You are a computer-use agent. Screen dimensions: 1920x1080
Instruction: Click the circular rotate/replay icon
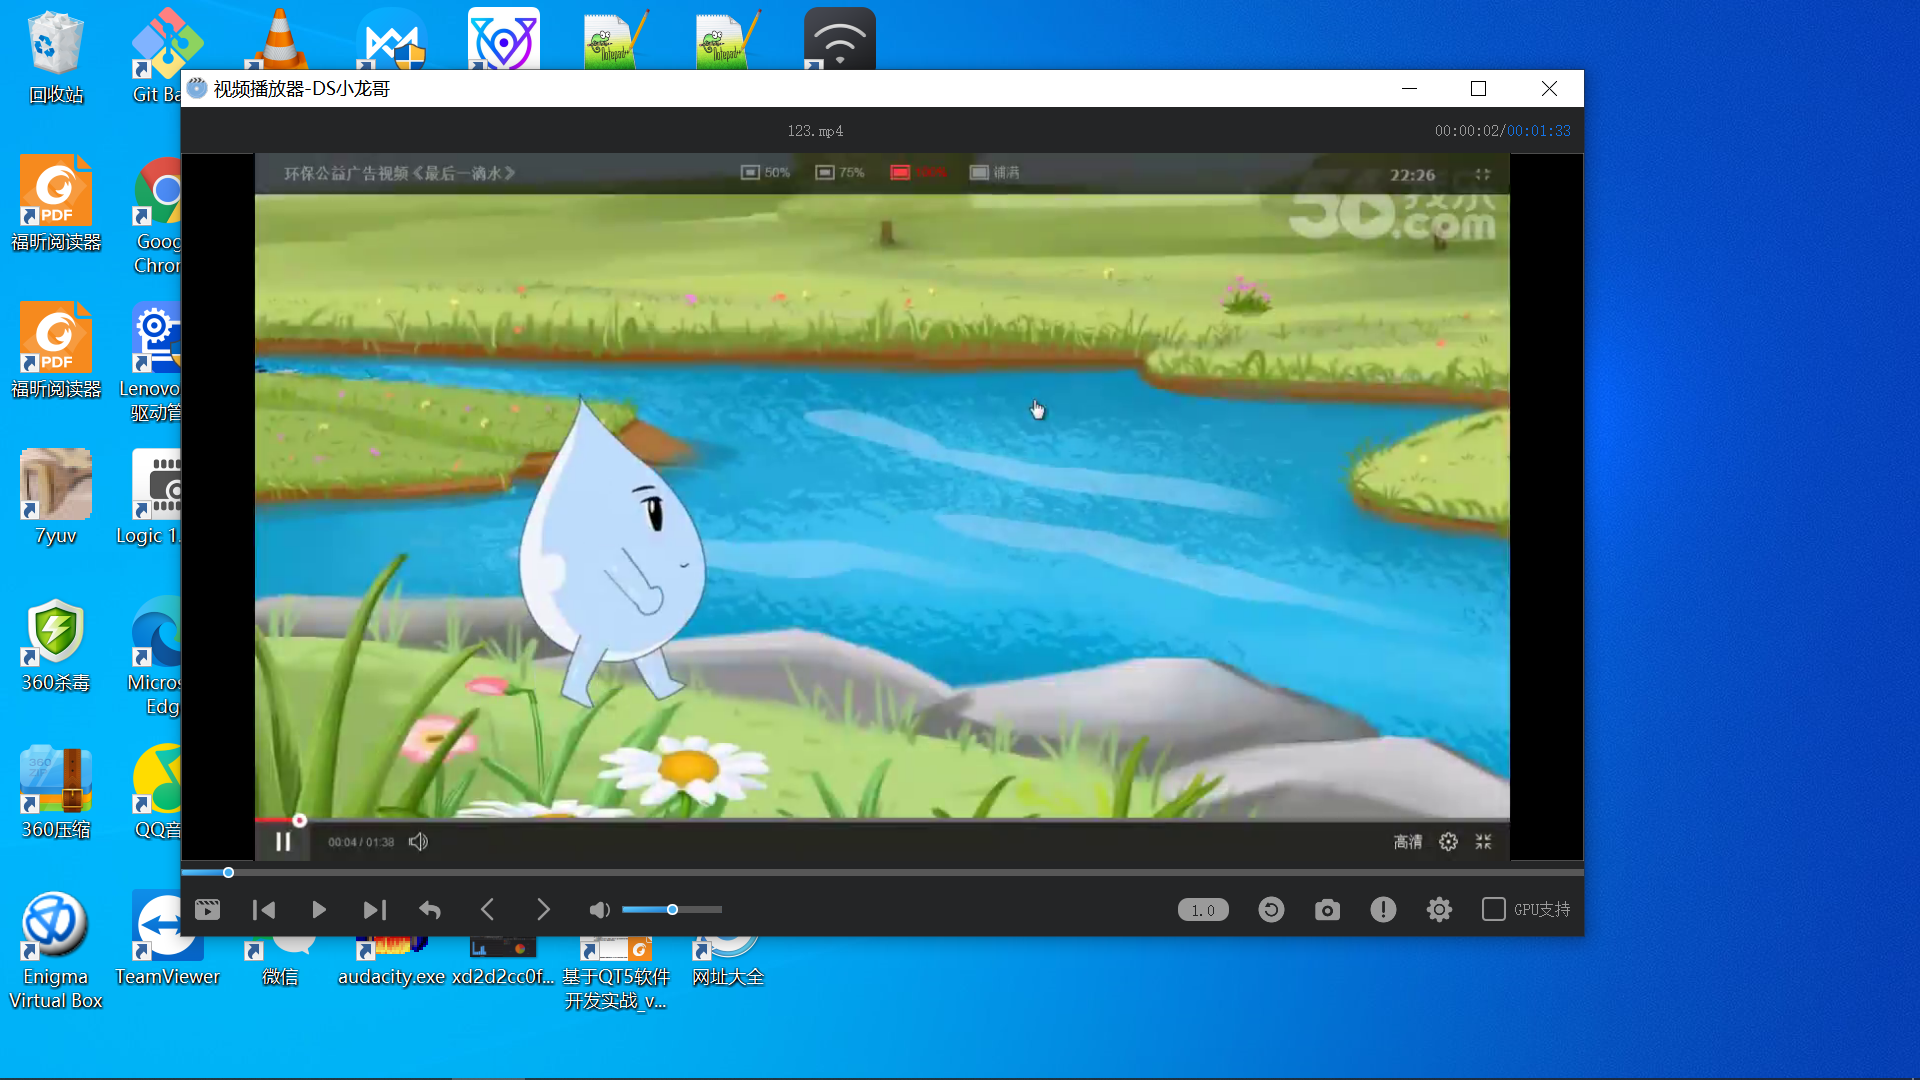[1271, 909]
